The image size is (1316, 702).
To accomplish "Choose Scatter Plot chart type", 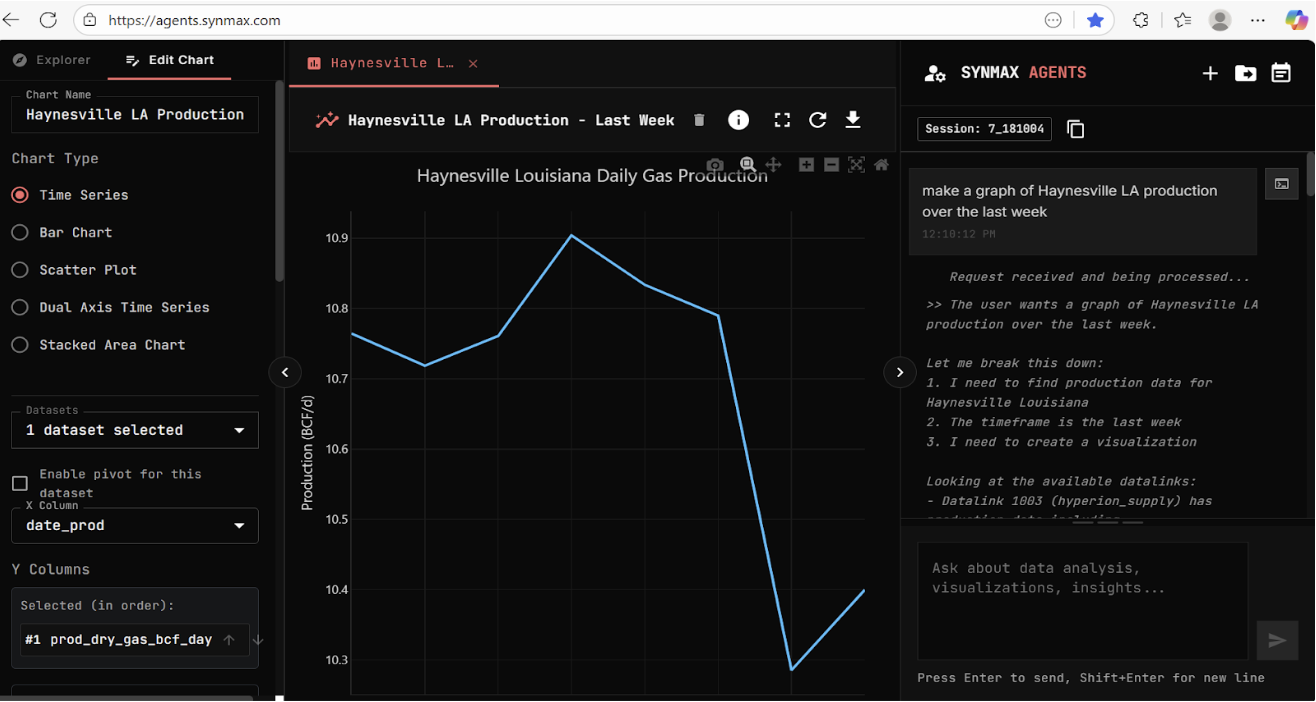I will pos(20,270).
